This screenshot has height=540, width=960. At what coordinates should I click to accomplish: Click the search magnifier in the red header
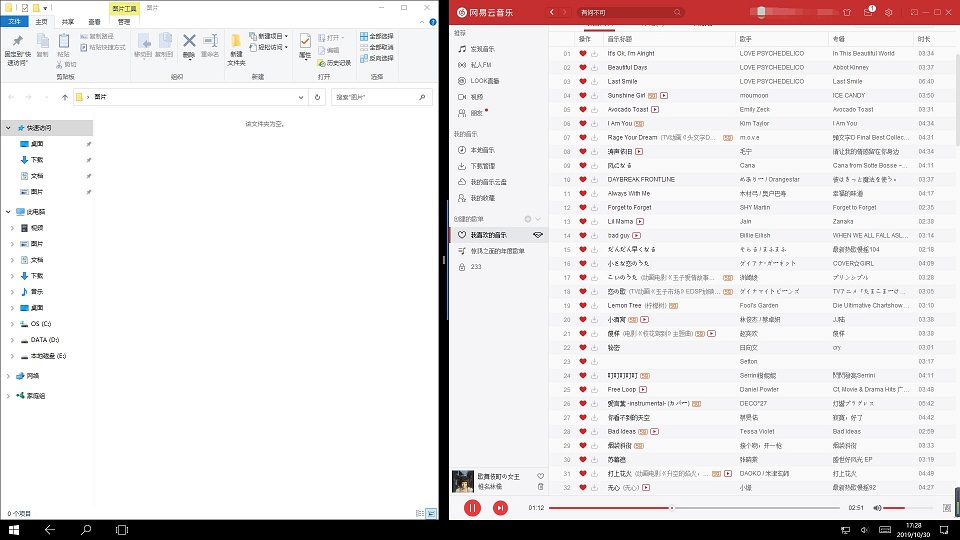[x=677, y=12]
